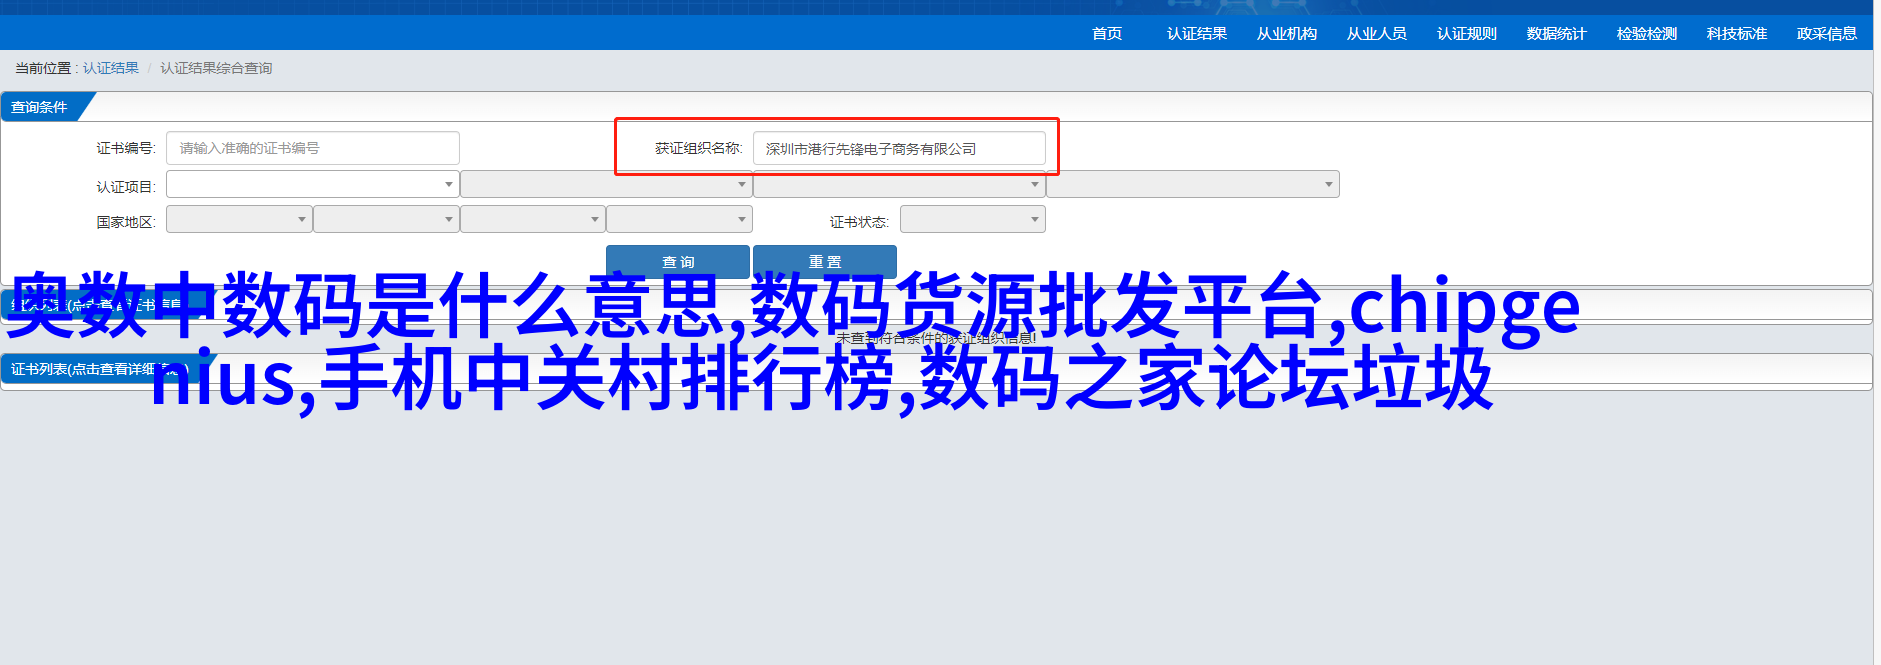Click the 当前位置 breadcrumb label
The height and width of the screenshot is (665, 1881).
tap(44, 68)
